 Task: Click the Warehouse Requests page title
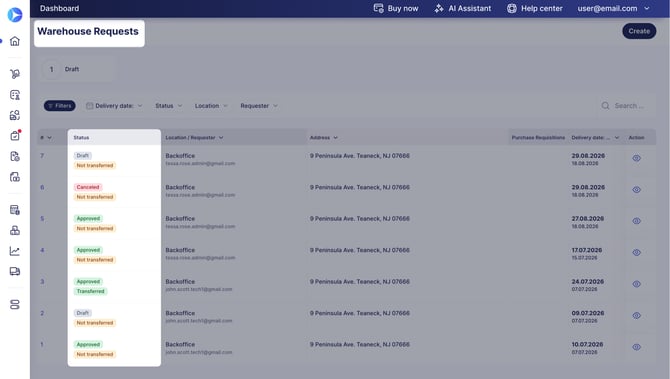pyautogui.click(x=88, y=32)
